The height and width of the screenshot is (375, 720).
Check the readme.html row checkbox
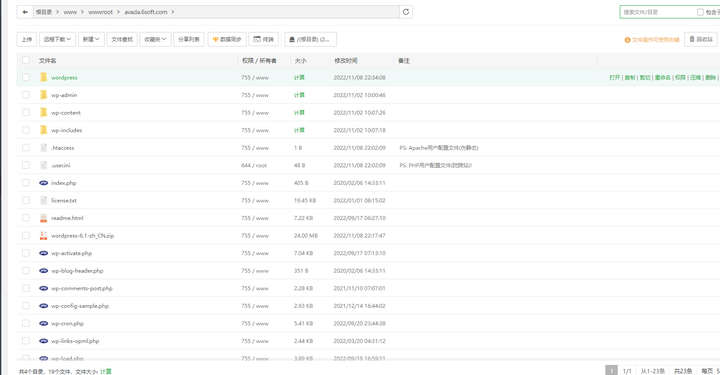pyautogui.click(x=26, y=218)
